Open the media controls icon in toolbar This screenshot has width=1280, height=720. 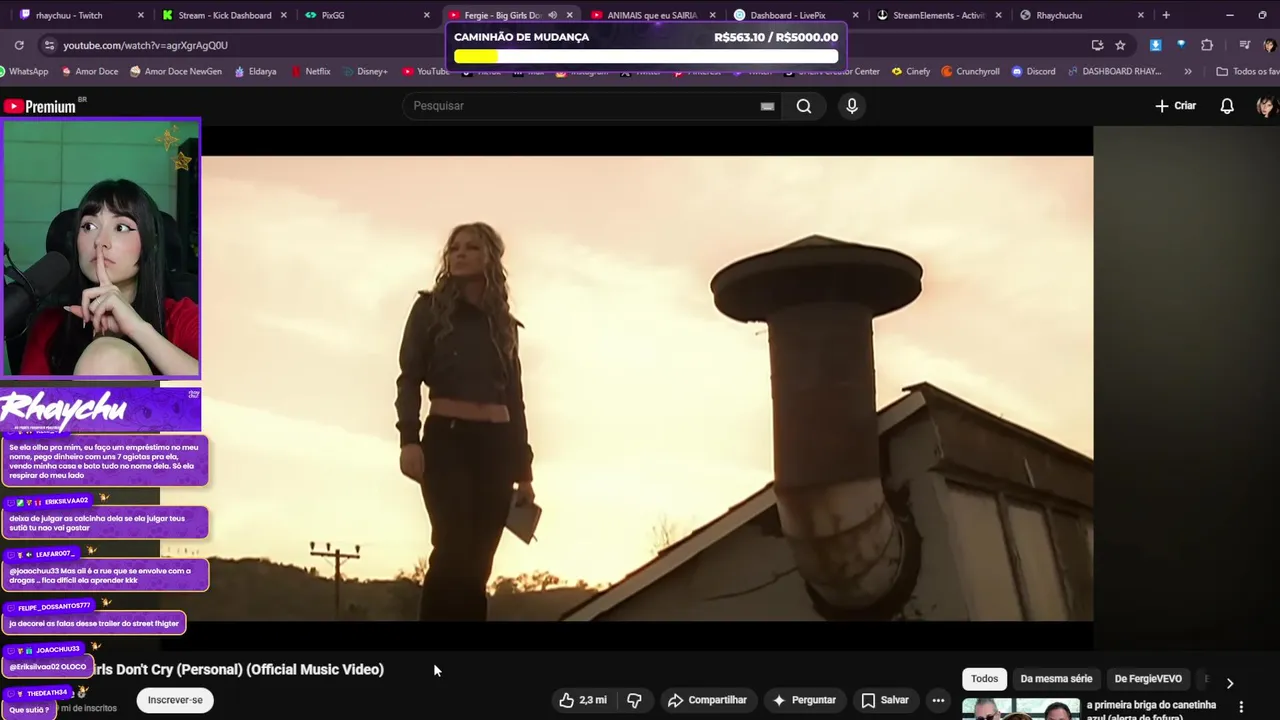point(1244,45)
